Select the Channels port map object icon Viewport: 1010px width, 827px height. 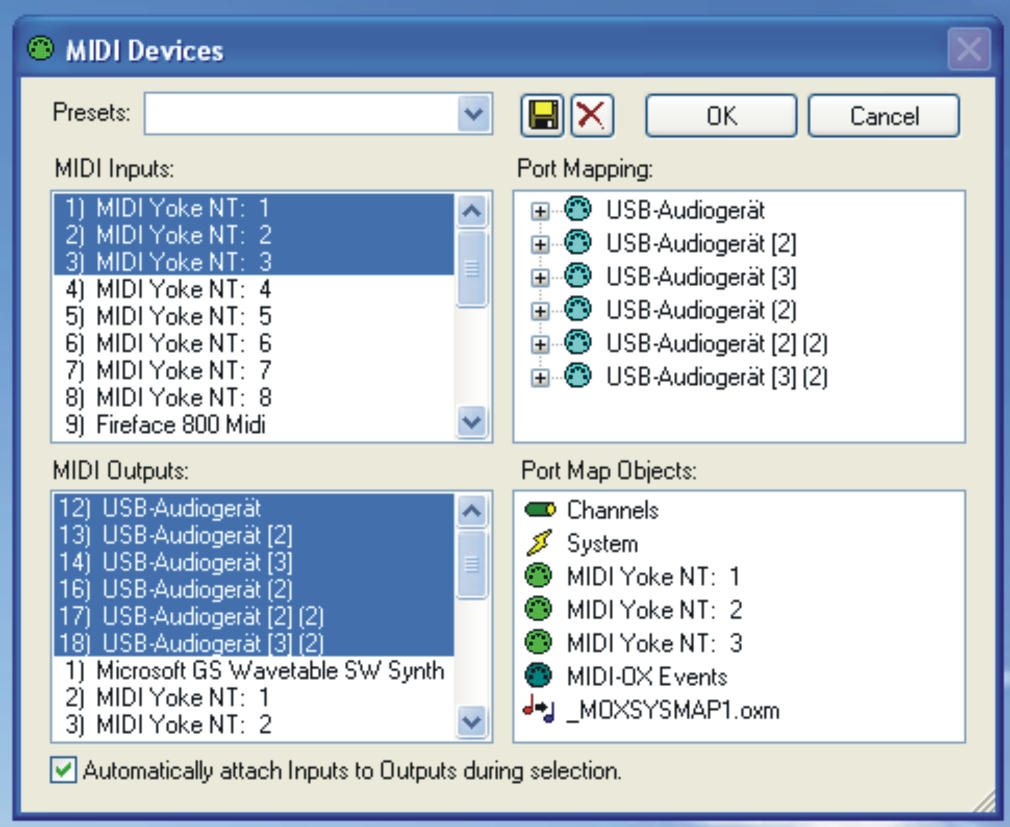(540, 510)
